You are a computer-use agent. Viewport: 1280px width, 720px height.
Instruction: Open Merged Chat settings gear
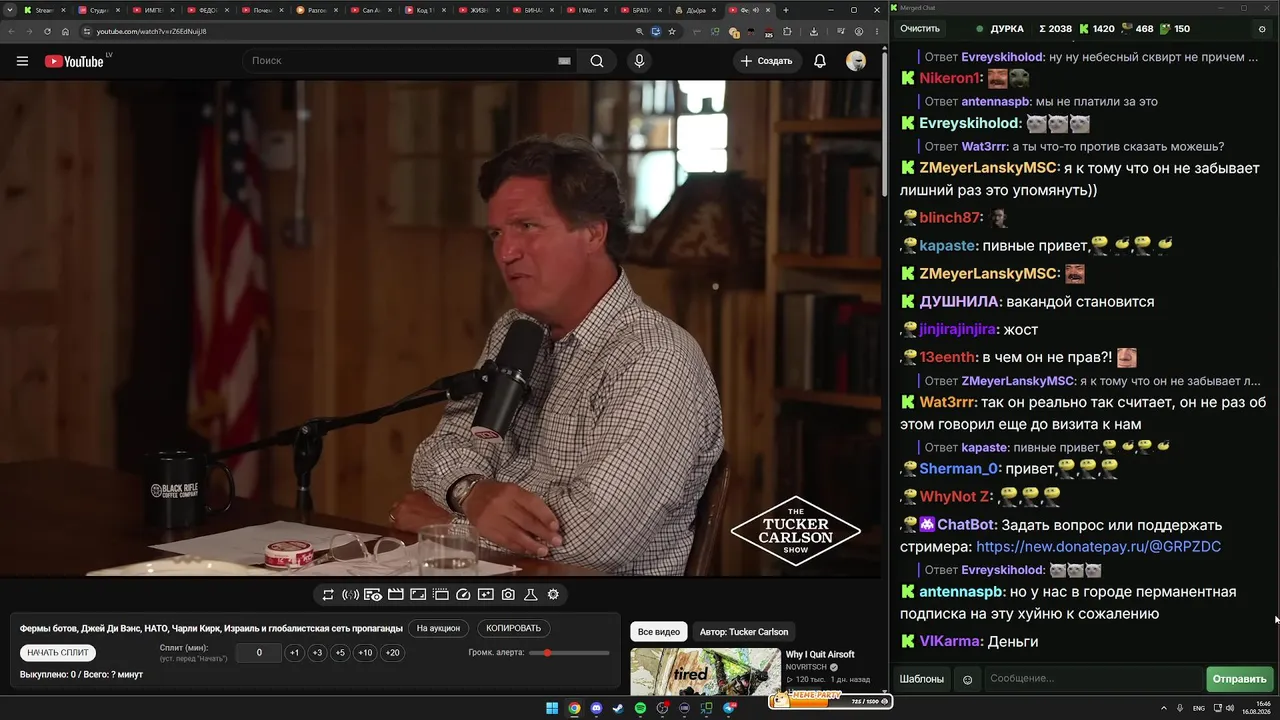coord(1262,29)
